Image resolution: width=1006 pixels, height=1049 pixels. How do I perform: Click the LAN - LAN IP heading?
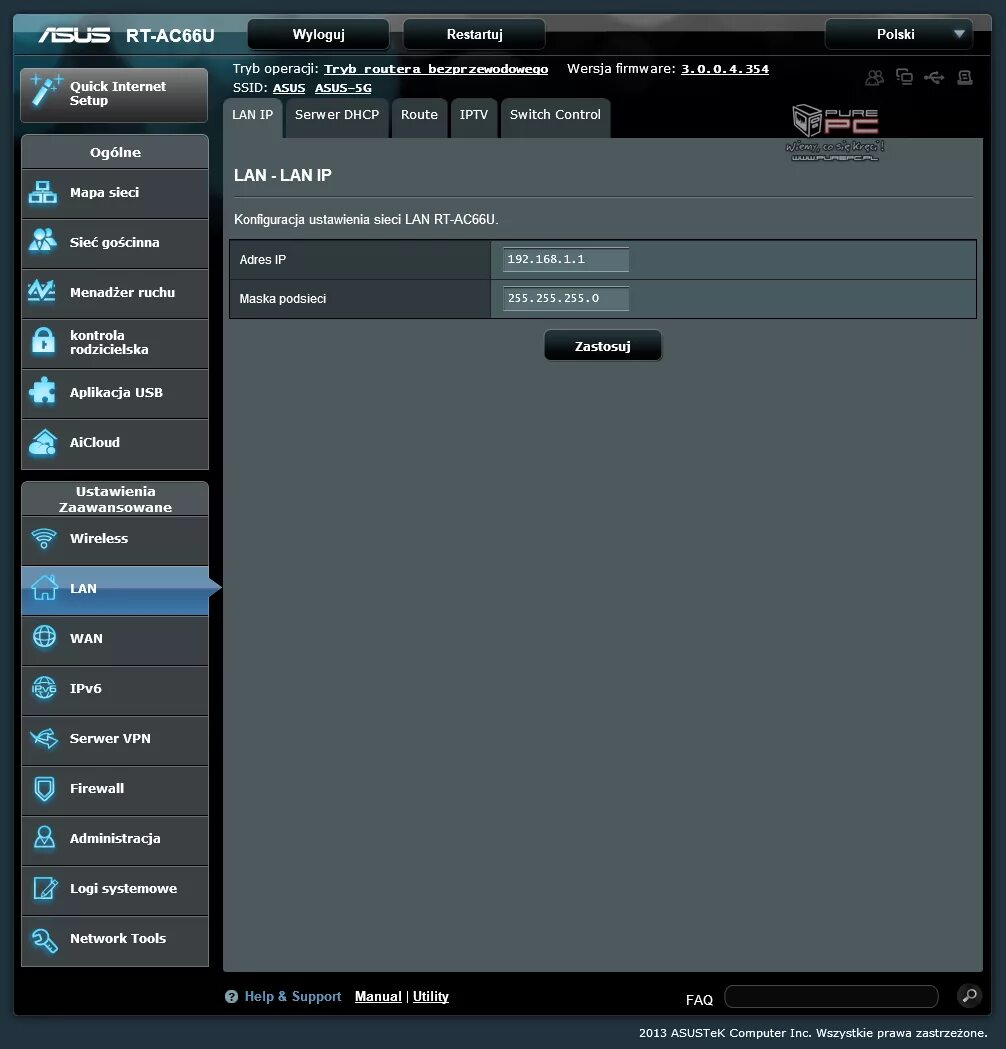click(x=283, y=175)
